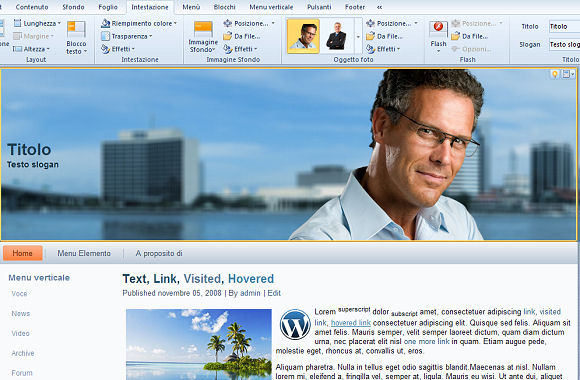Open Trasparenza option in Intestazione group
Screen dimensions: 580x380
[x=128, y=36]
